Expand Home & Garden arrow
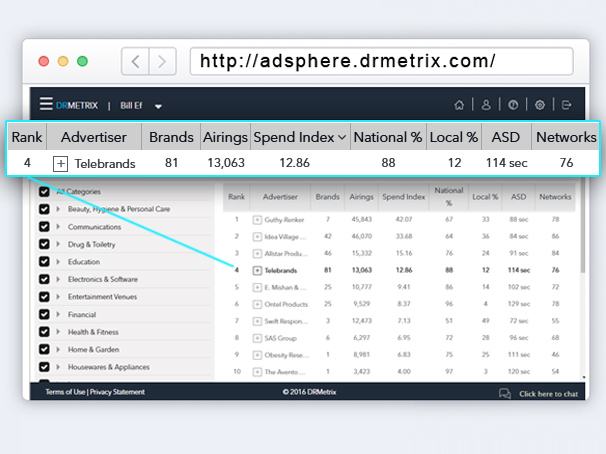Viewport: 606px width, 454px height. point(58,349)
